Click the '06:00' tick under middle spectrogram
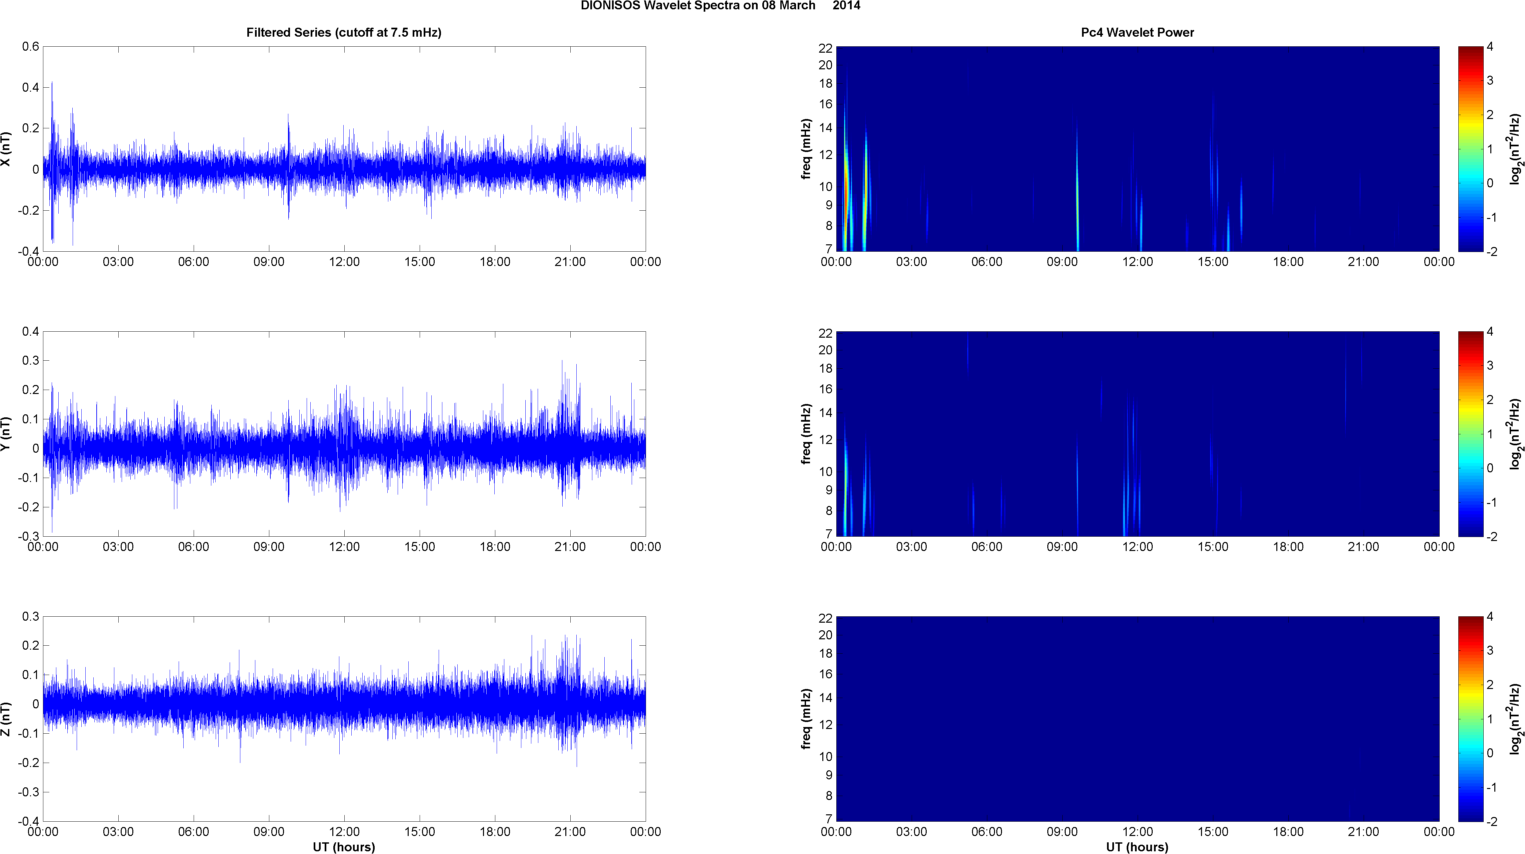 click(x=987, y=547)
